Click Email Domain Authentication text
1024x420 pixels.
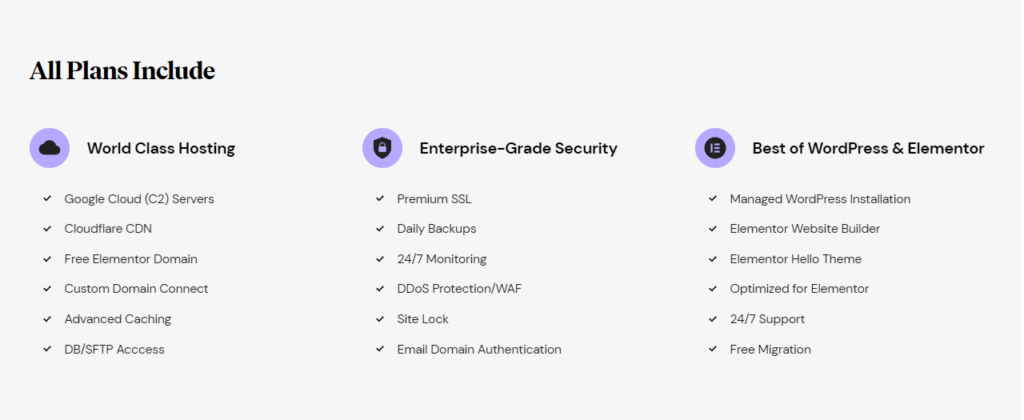(479, 349)
